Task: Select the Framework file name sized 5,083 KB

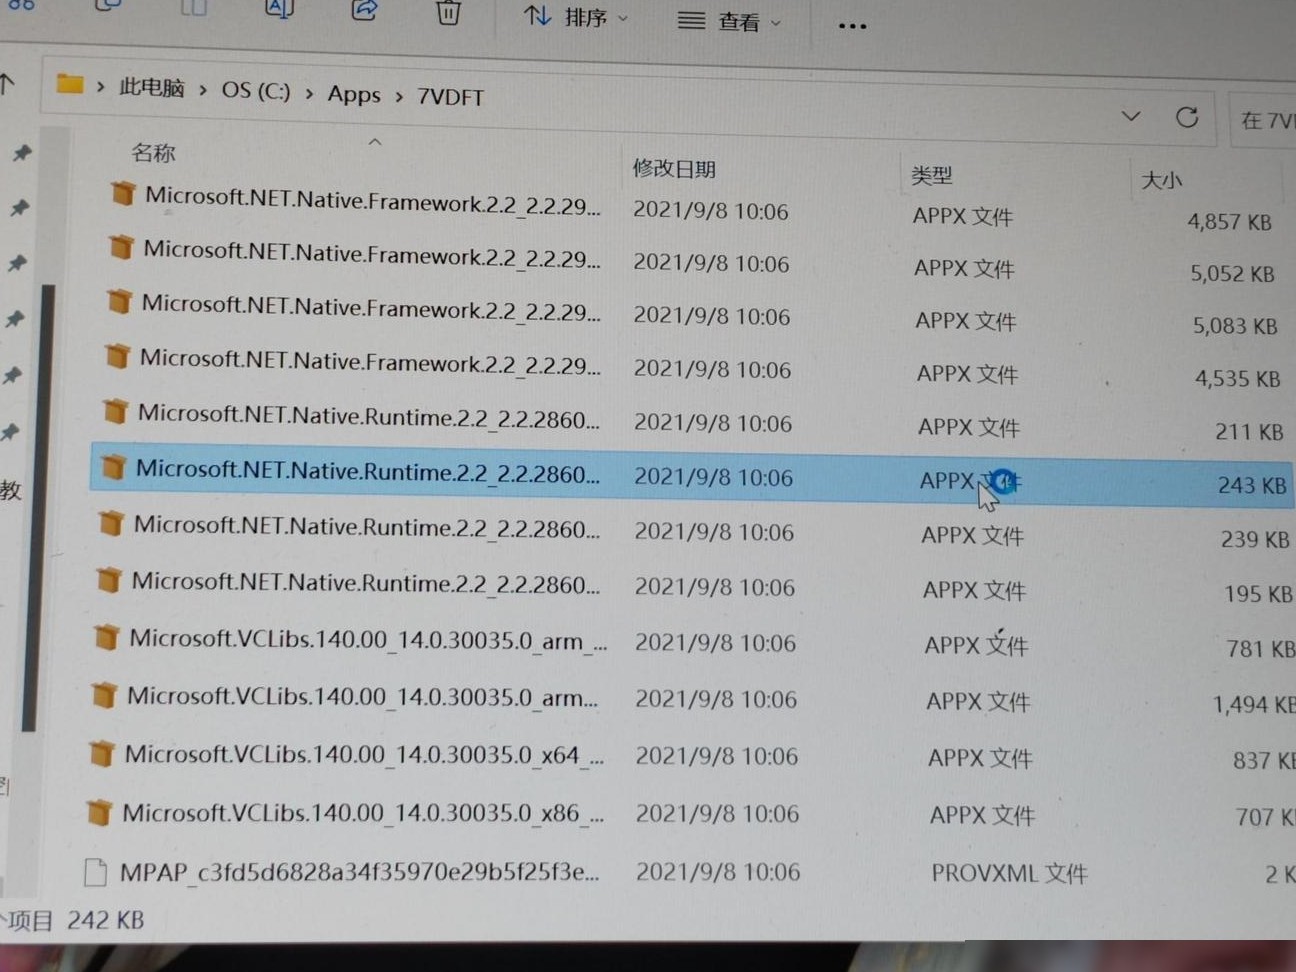Action: coord(371,308)
